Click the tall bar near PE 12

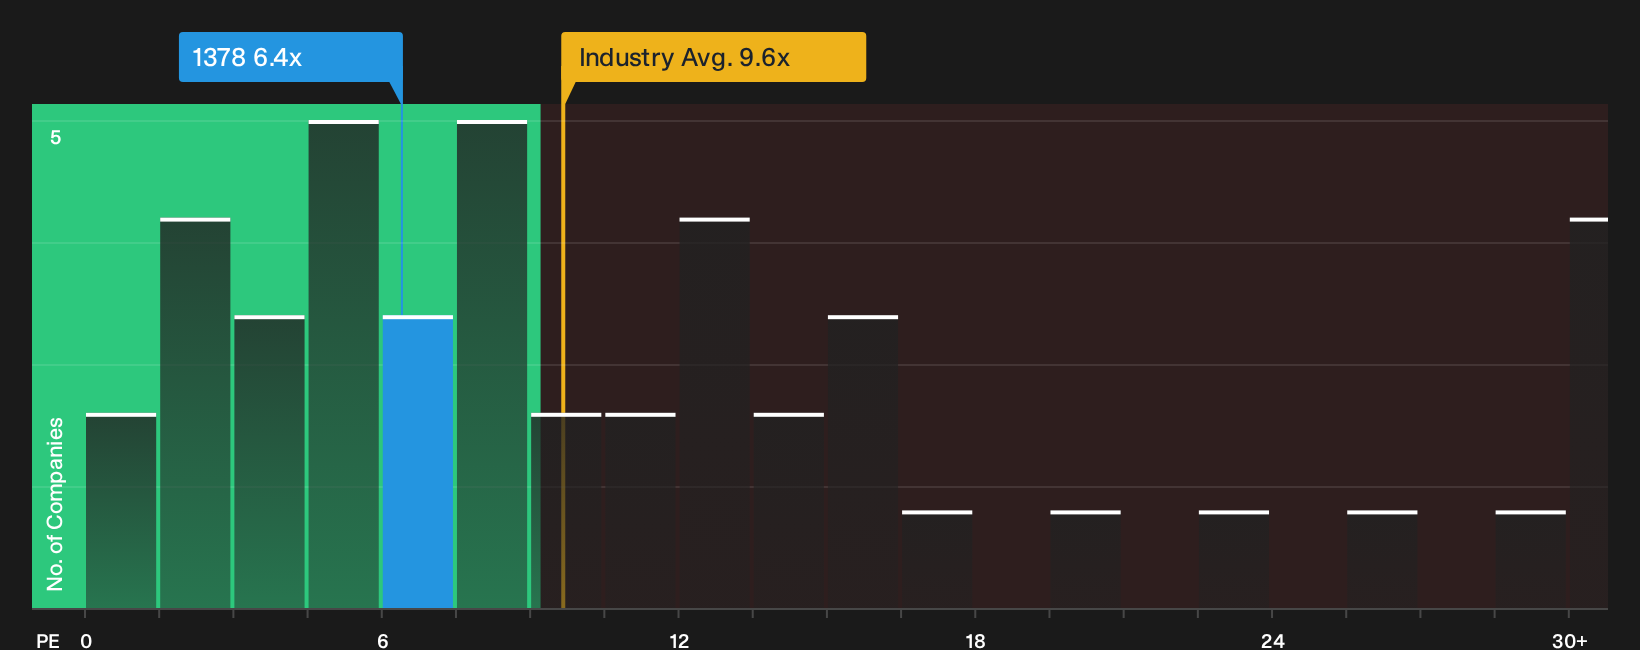[x=714, y=413]
